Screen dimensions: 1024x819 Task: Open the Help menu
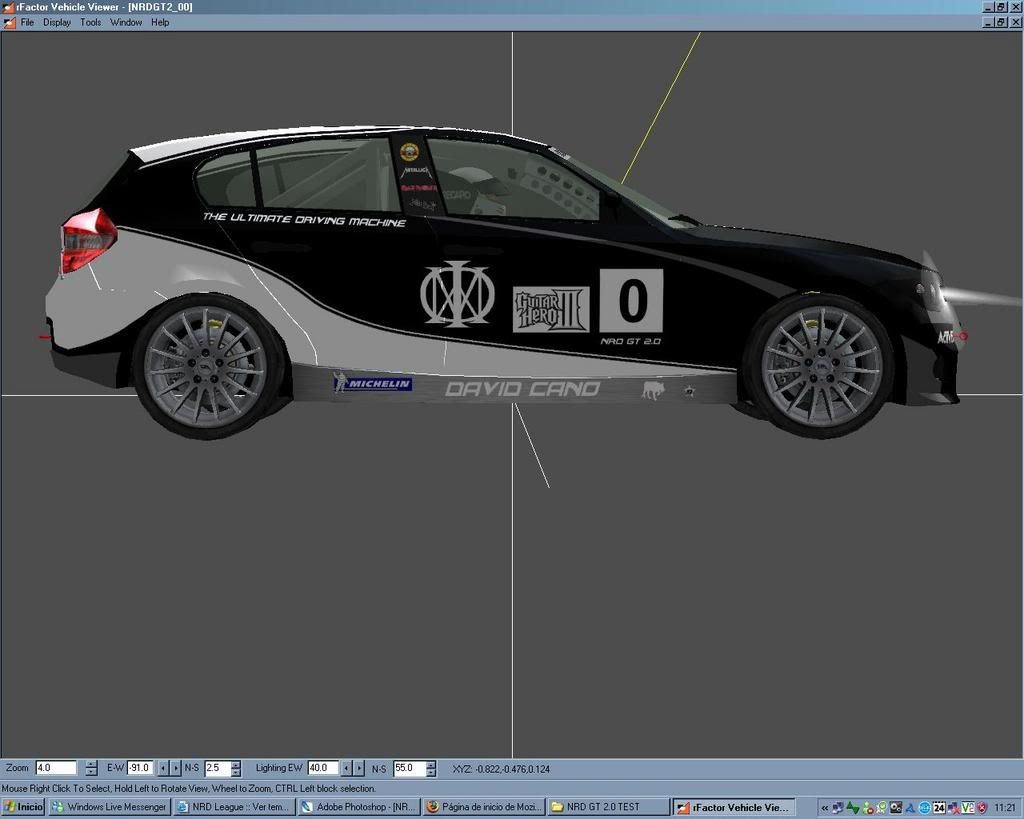pyautogui.click(x=160, y=22)
